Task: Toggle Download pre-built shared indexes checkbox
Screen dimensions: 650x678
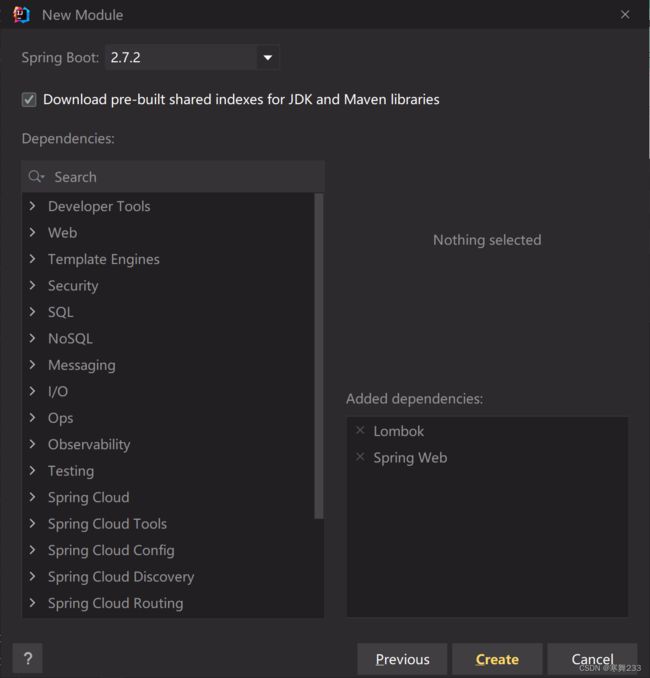Action: click(x=29, y=99)
